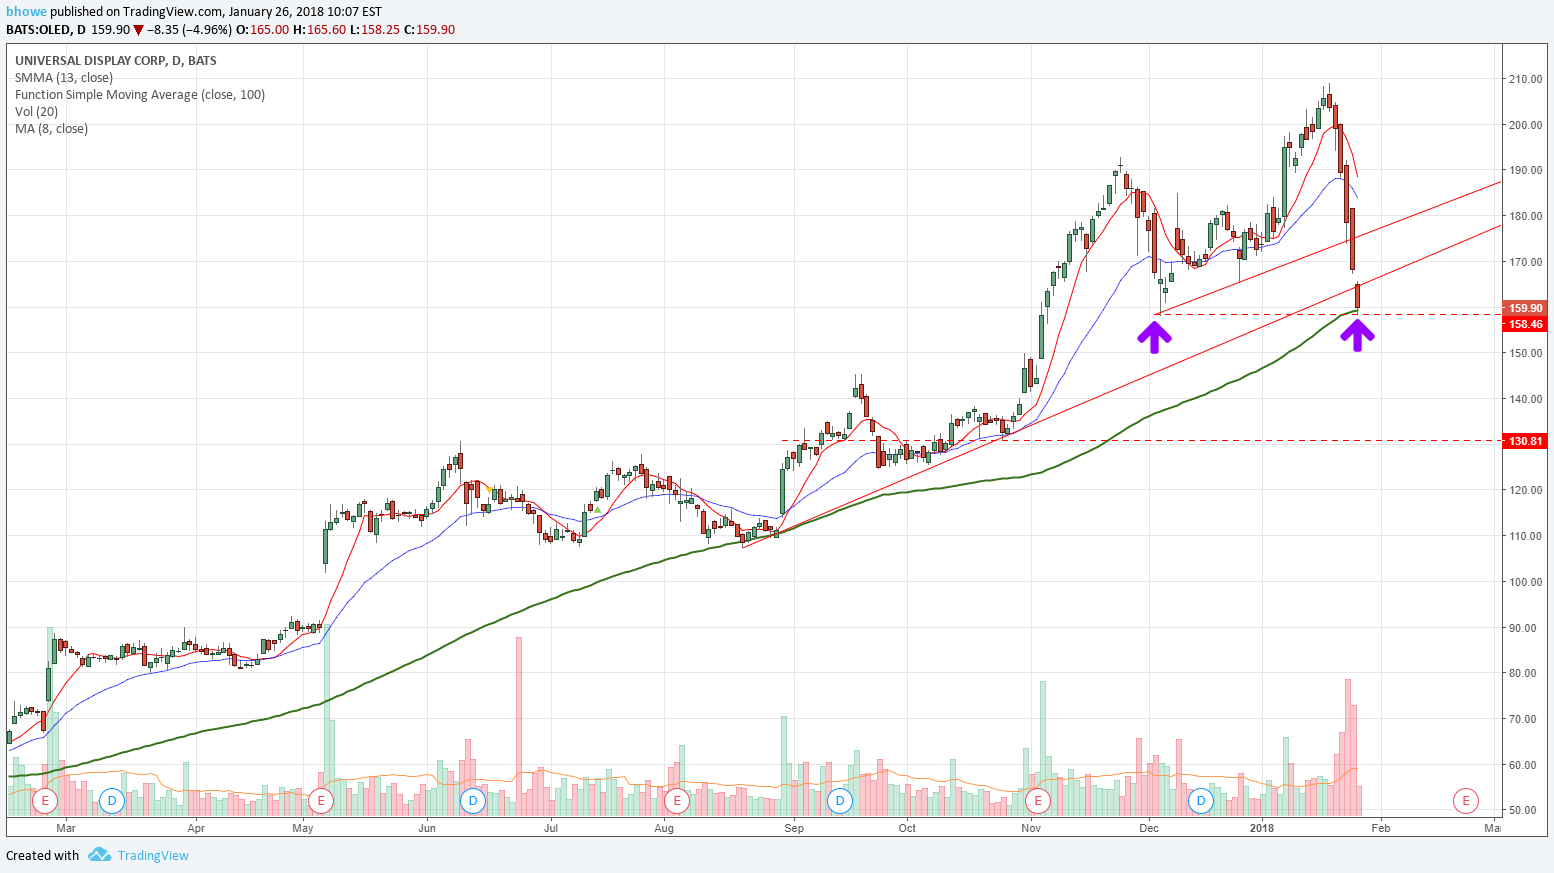This screenshot has height=873, width=1554.
Task: Click the H:165.60 high value
Action: tap(319, 30)
